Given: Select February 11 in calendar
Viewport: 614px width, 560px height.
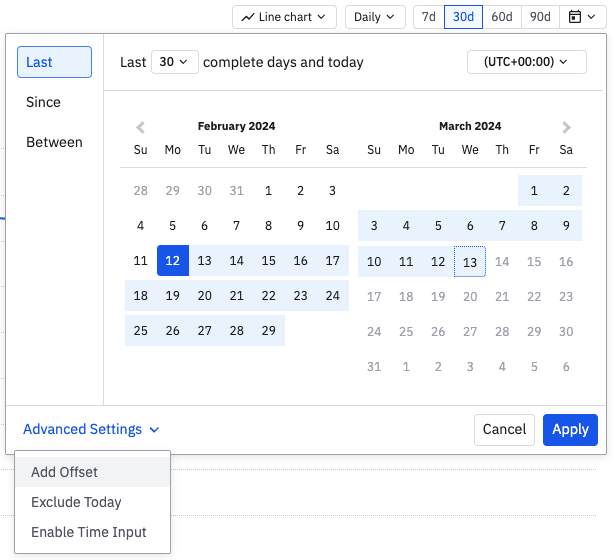Looking at the screenshot, I should coord(141,260).
